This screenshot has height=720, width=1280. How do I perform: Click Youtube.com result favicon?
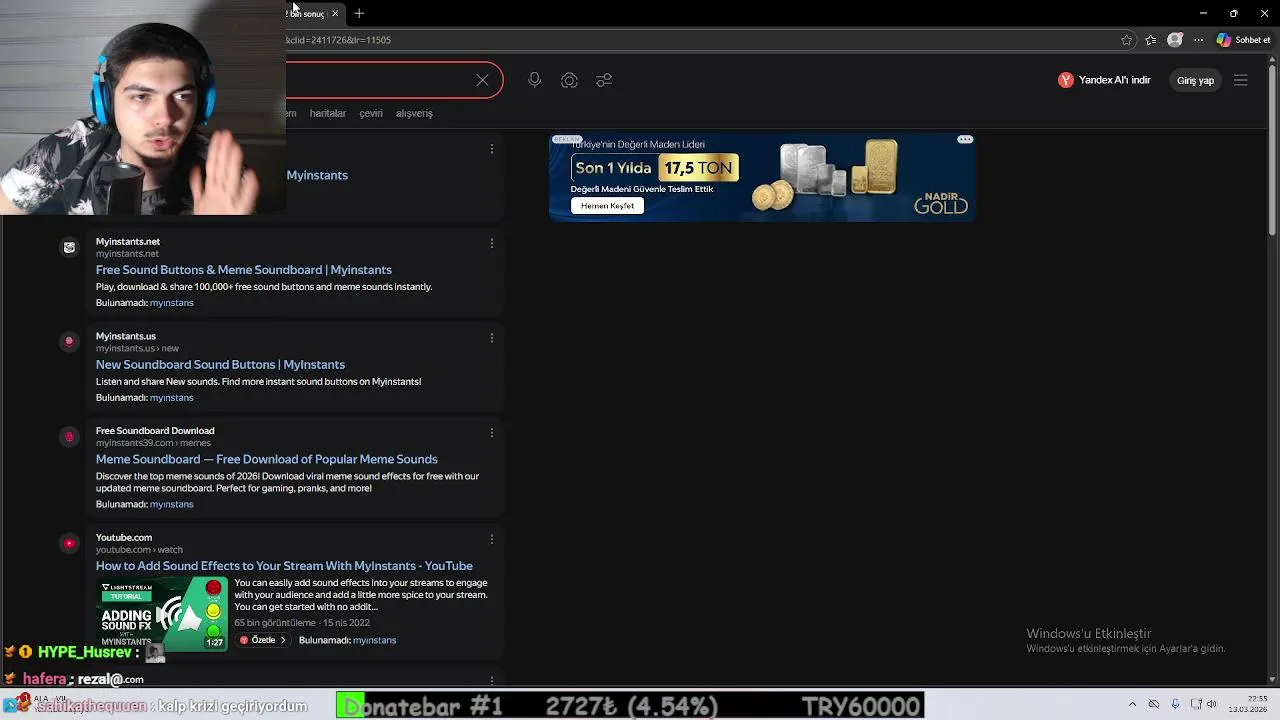click(x=69, y=543)
